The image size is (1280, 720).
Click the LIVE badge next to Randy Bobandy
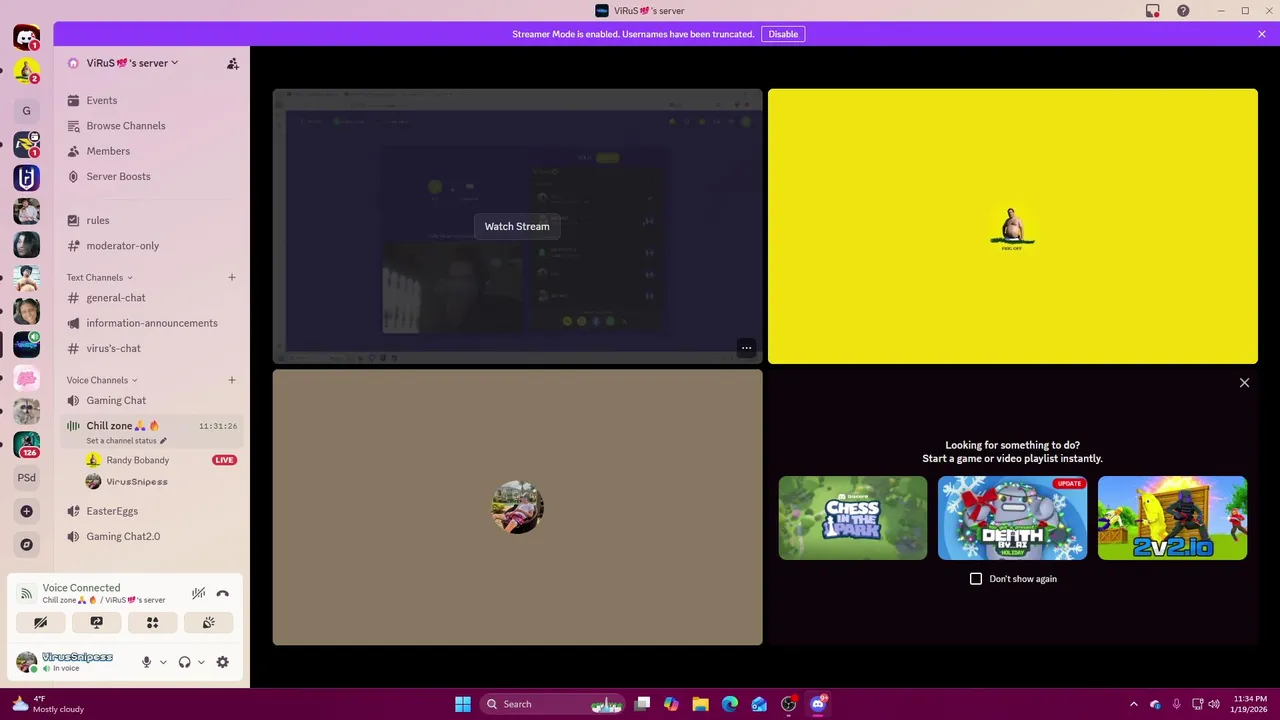pos(224,460)
